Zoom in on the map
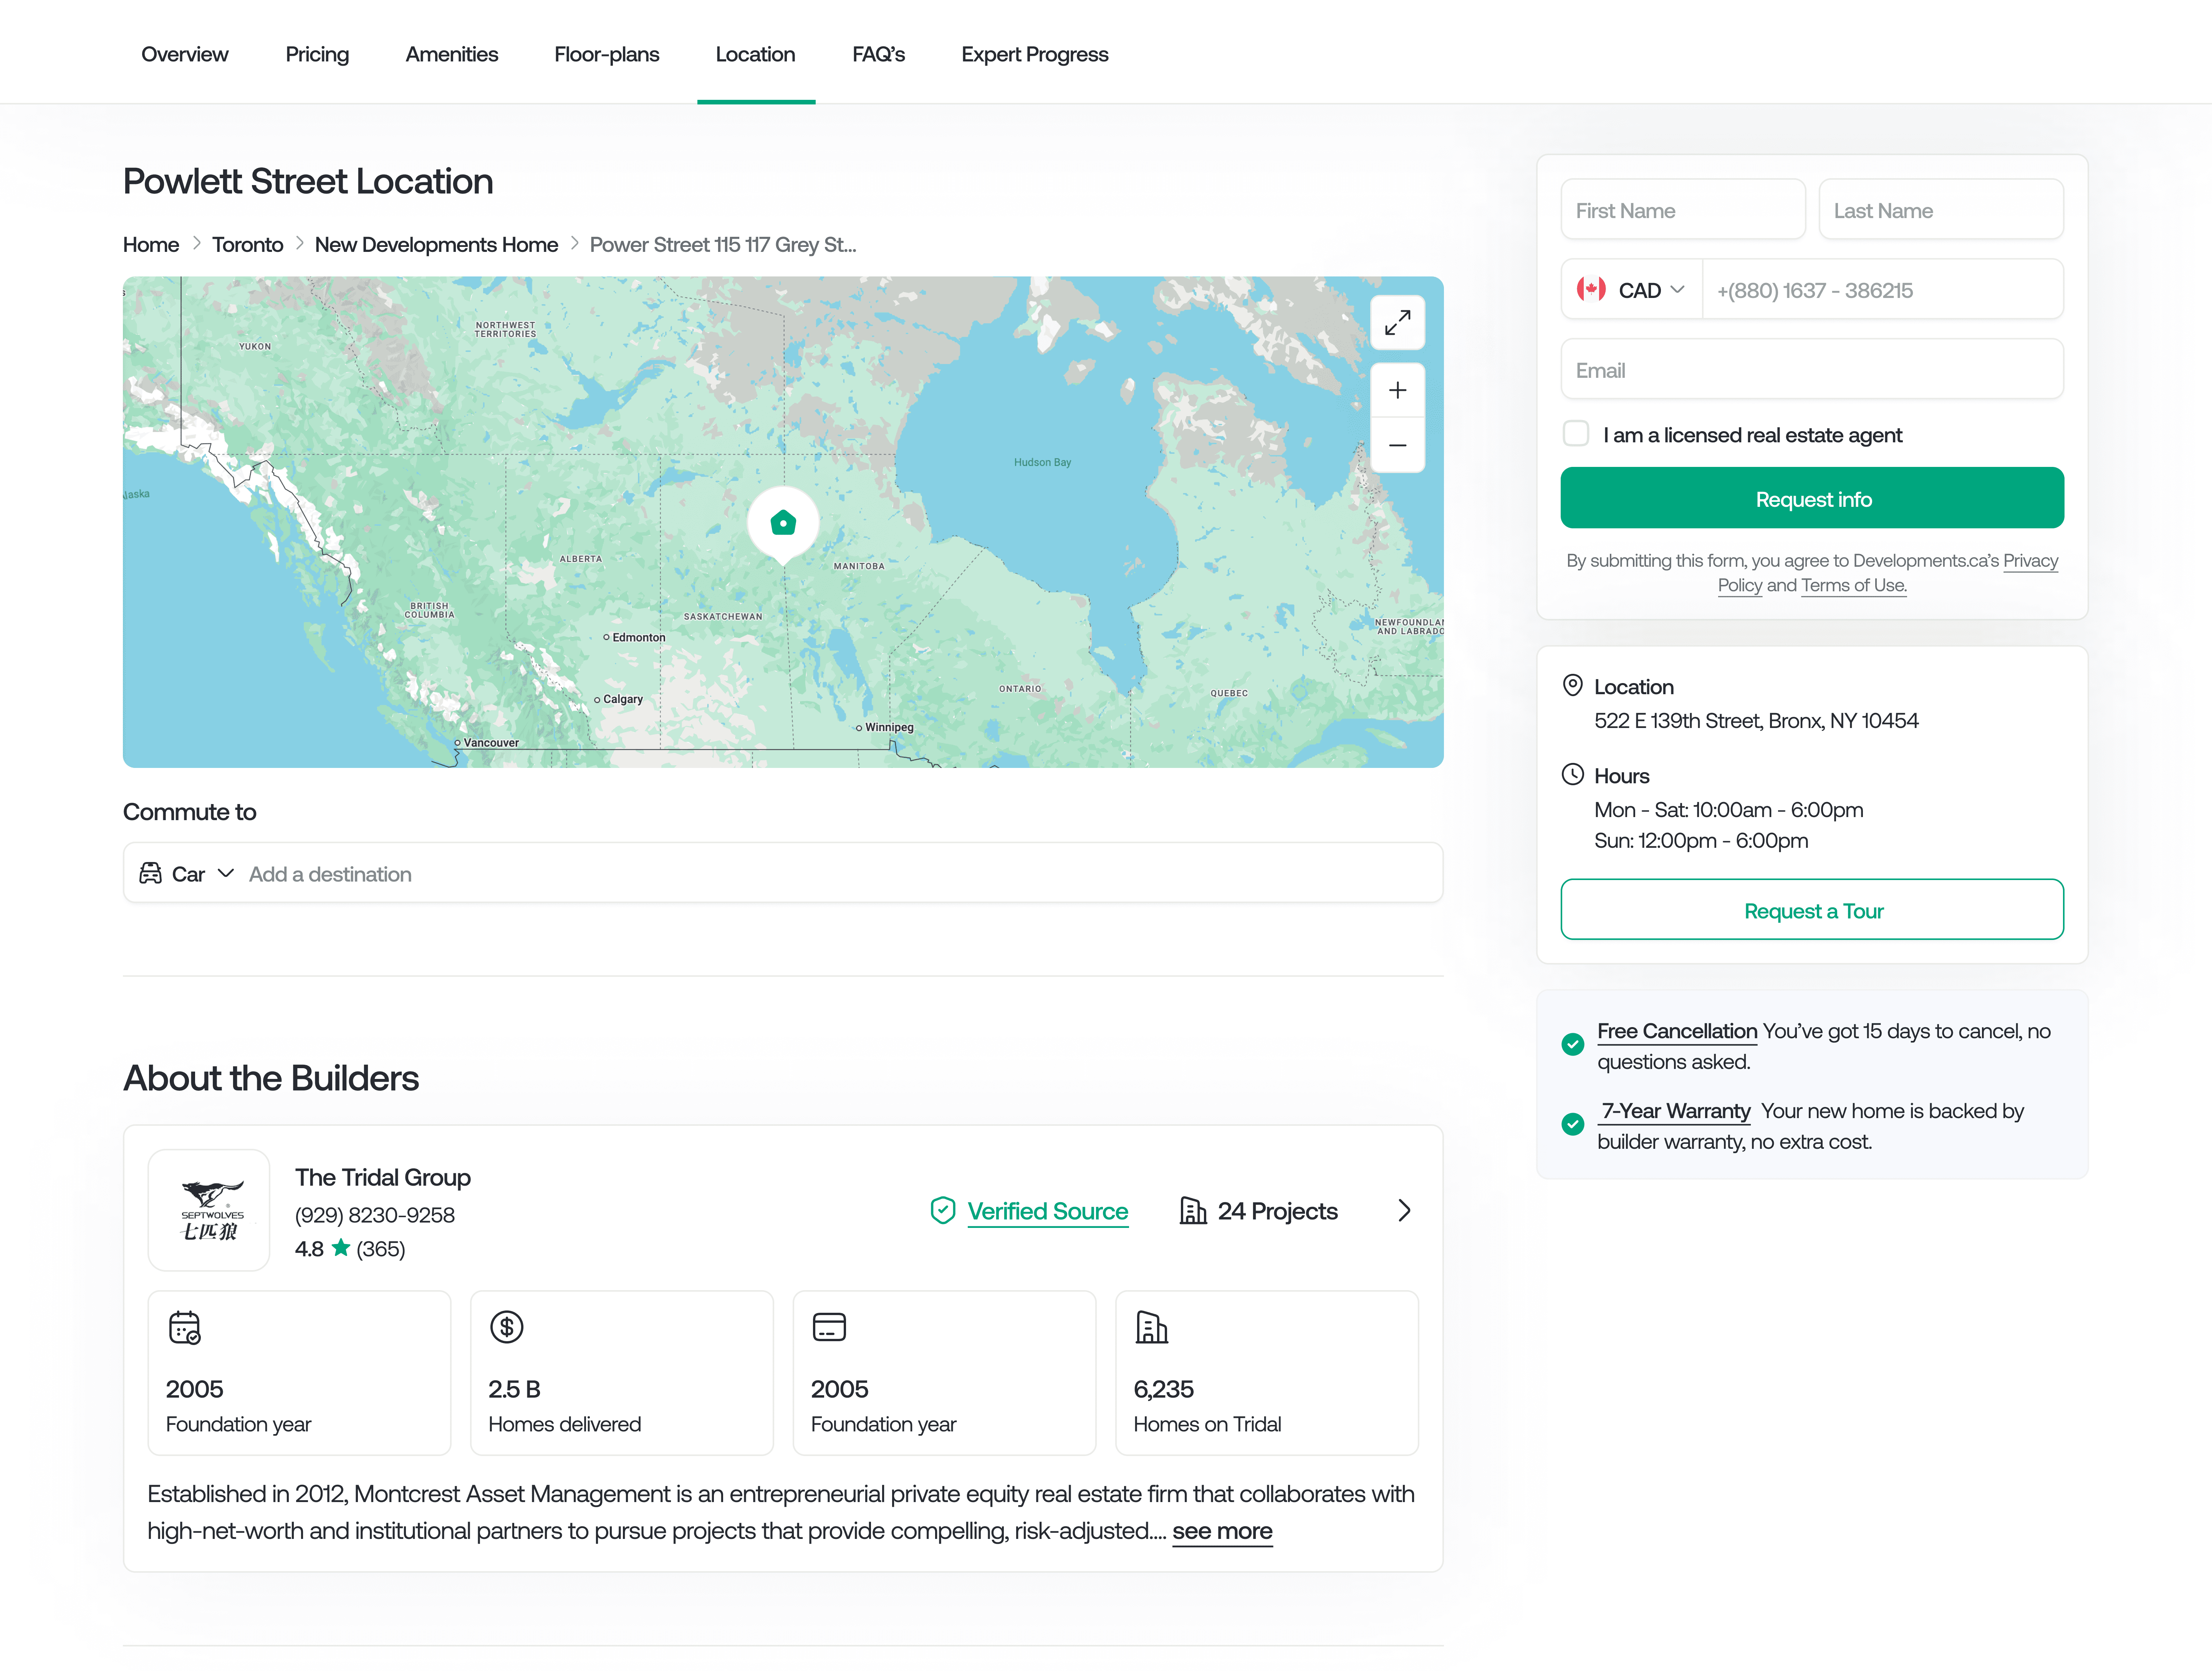Screen dimensions: 2212x1671 coord(1397,390)
